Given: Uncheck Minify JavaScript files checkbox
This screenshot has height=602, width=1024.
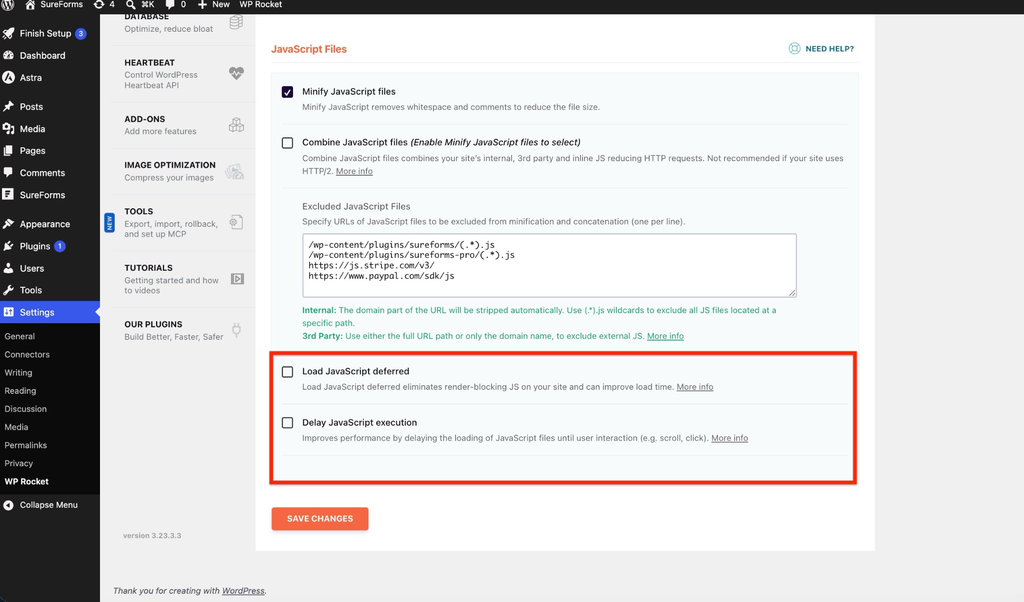Looking at the screenshot, I should (287, 92).
